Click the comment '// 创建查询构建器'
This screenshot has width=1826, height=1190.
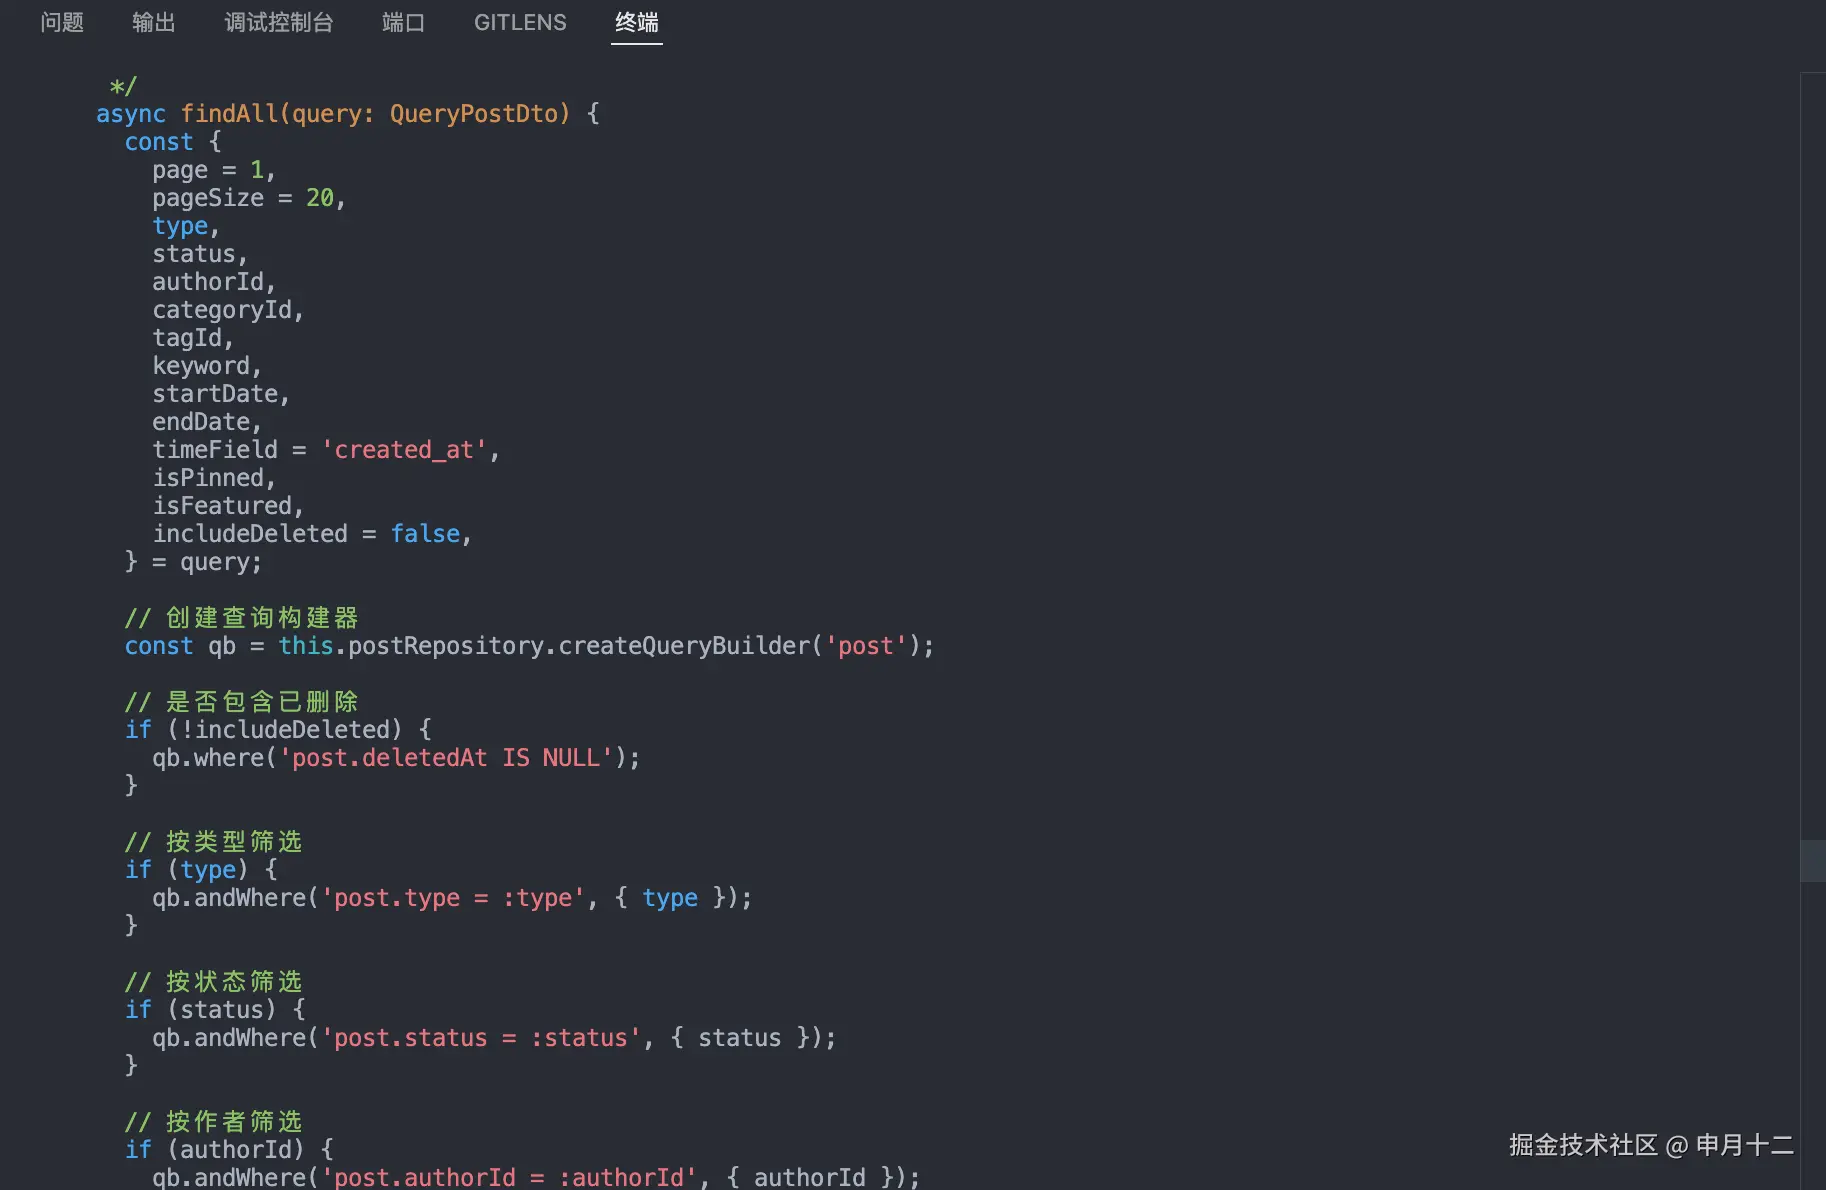pyautogui.click(x=241, y=618)
